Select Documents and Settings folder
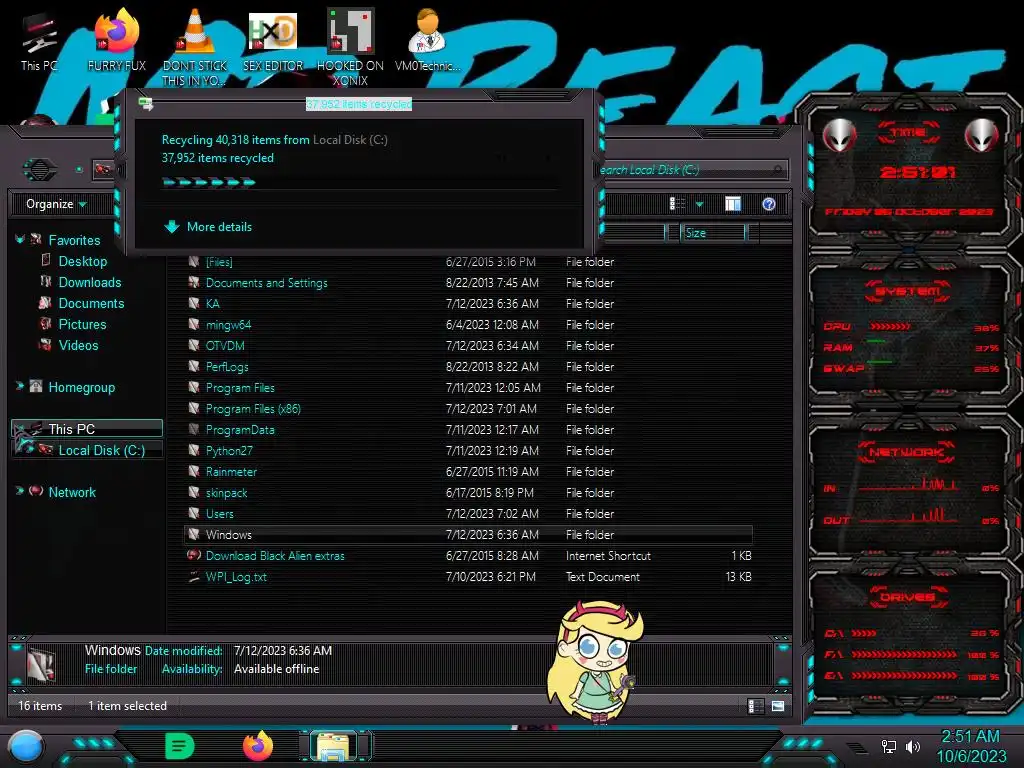 pyautogui.click(x=468, y=282)
